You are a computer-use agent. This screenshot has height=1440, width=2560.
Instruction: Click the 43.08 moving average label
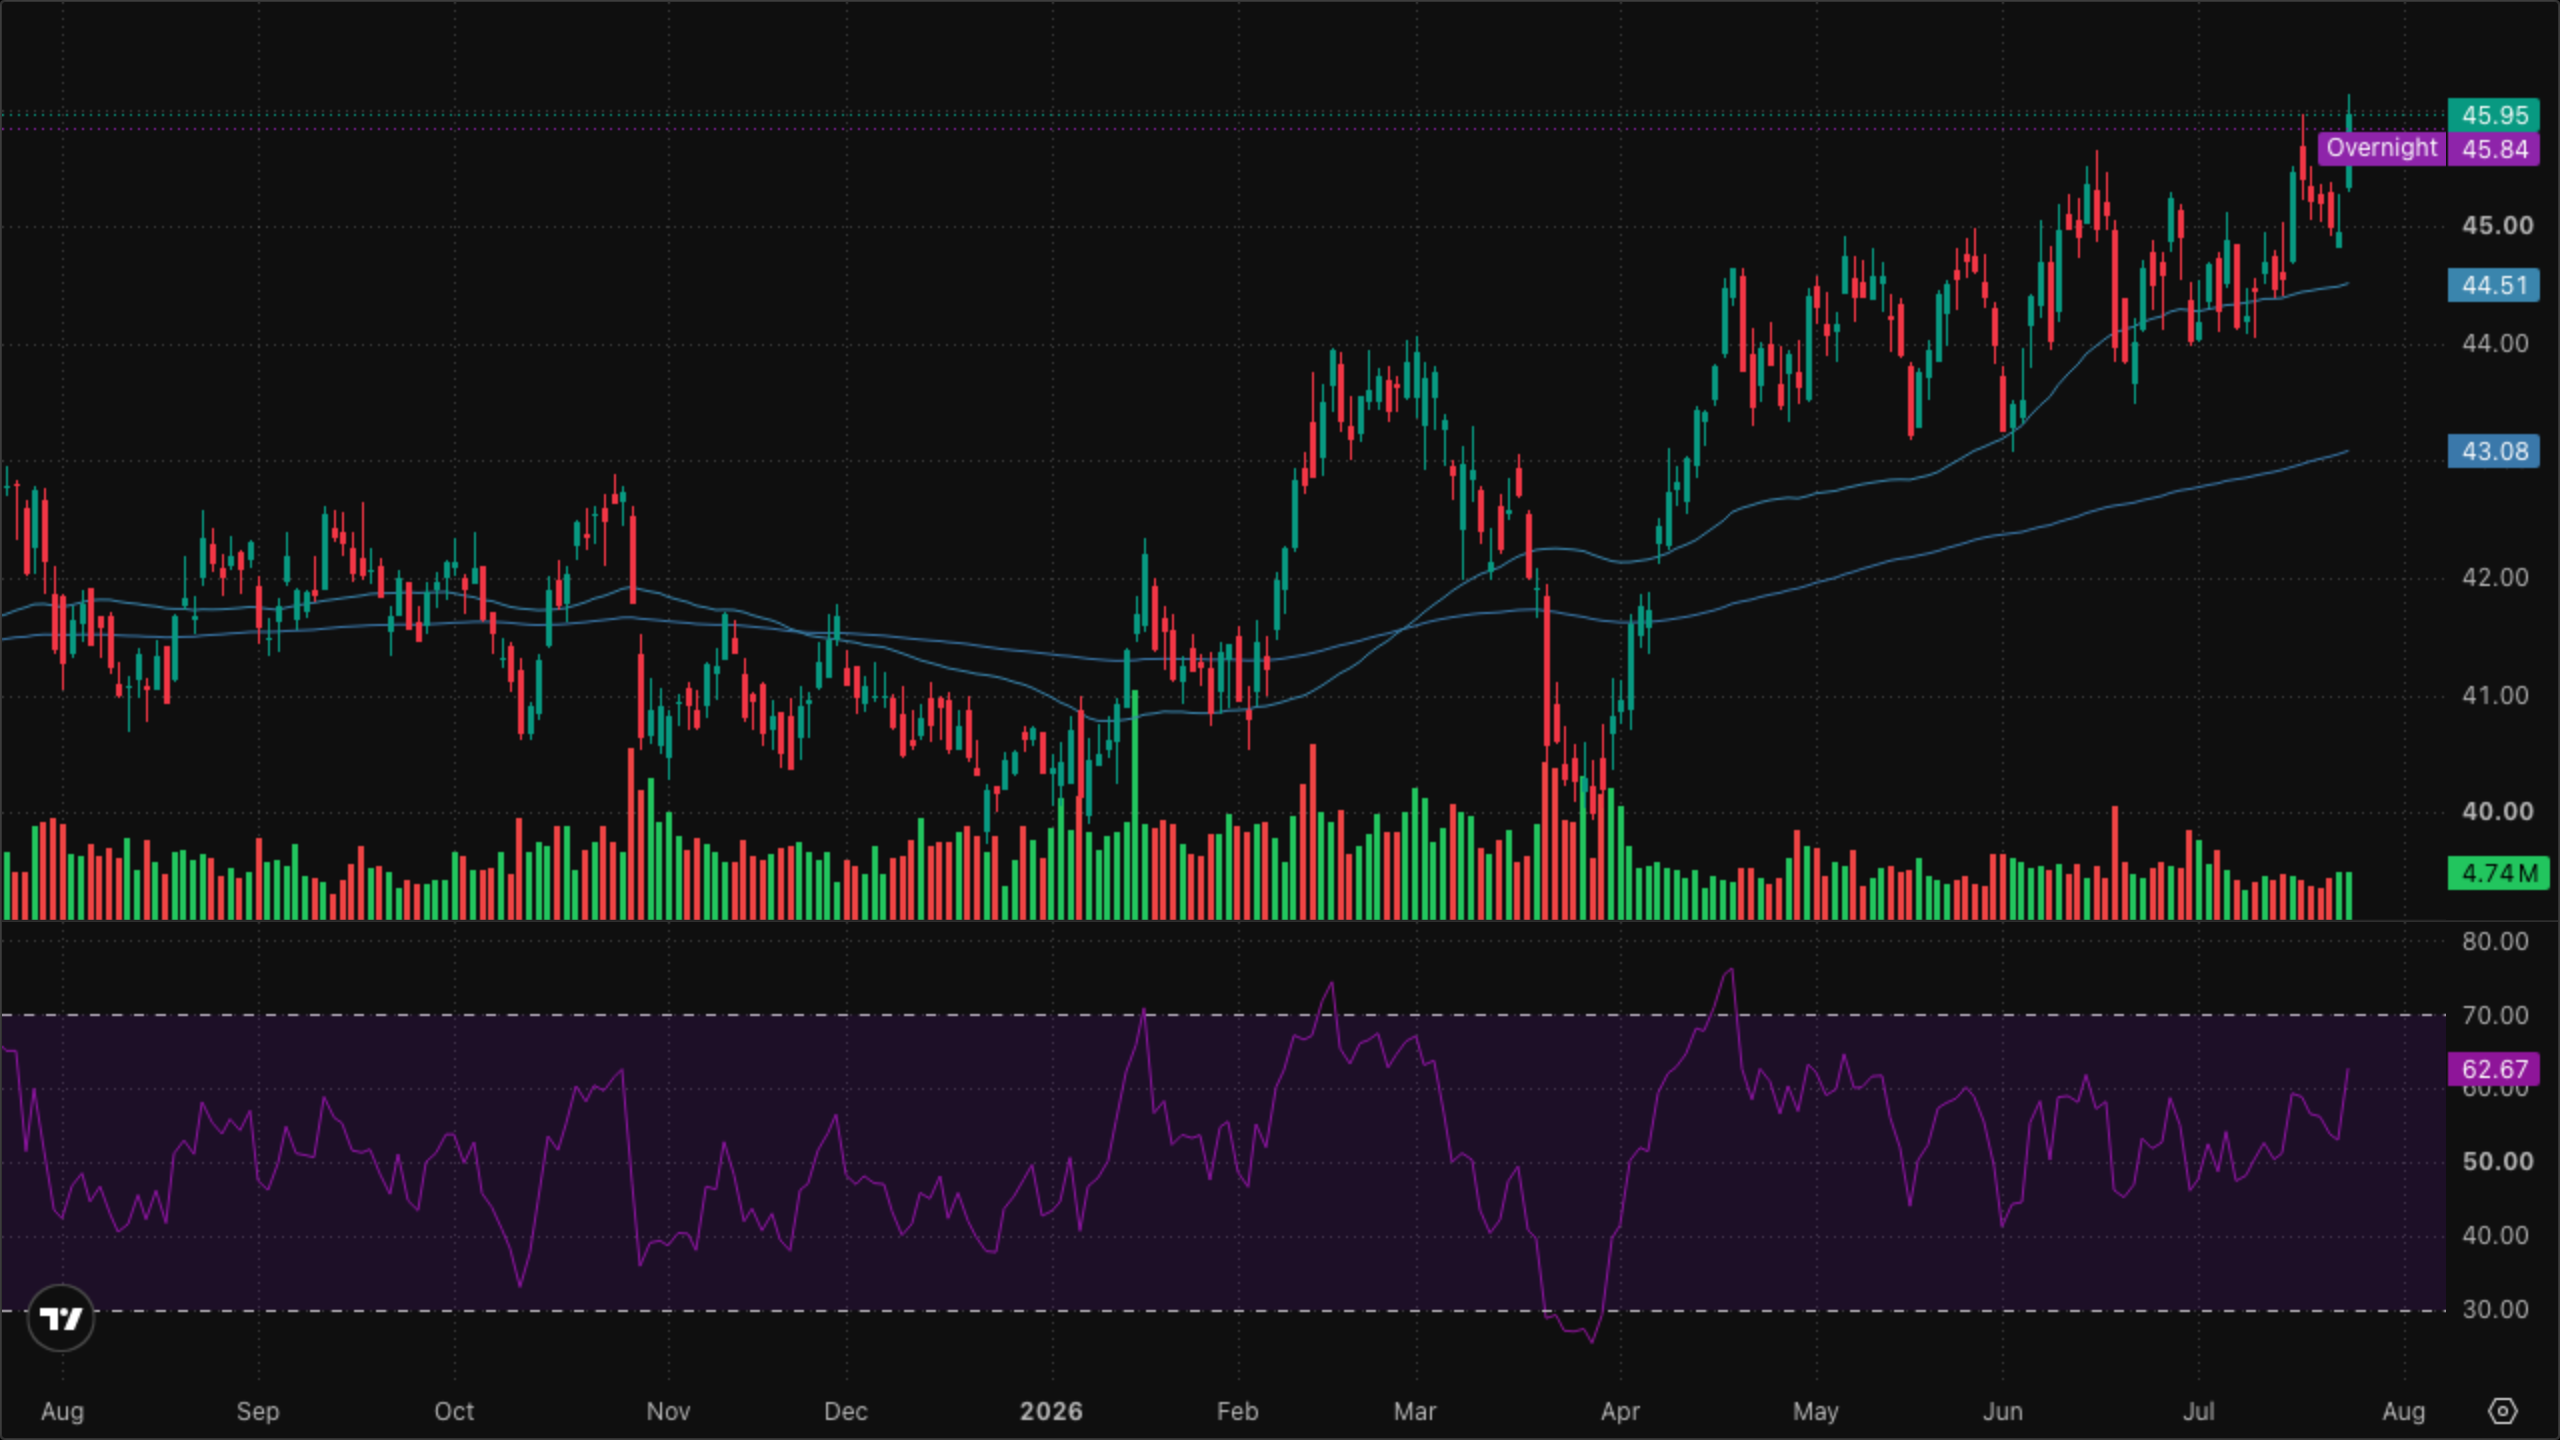[2493, 451]
